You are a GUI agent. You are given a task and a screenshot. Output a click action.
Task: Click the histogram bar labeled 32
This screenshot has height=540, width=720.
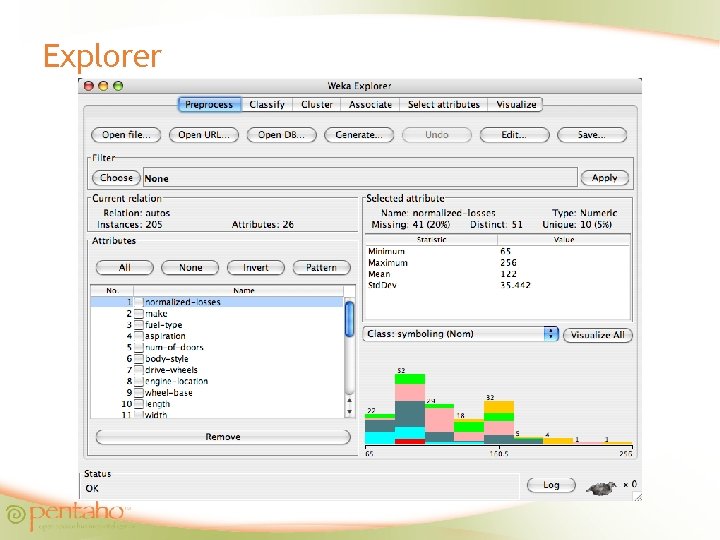tap(499, 422)
